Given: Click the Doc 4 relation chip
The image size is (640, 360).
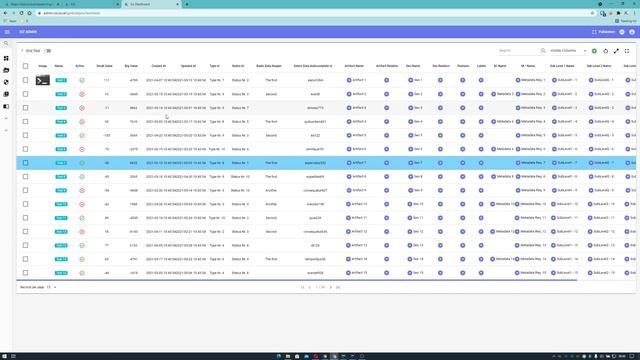Looking at the screenshot, I should (x=415, y=122).
